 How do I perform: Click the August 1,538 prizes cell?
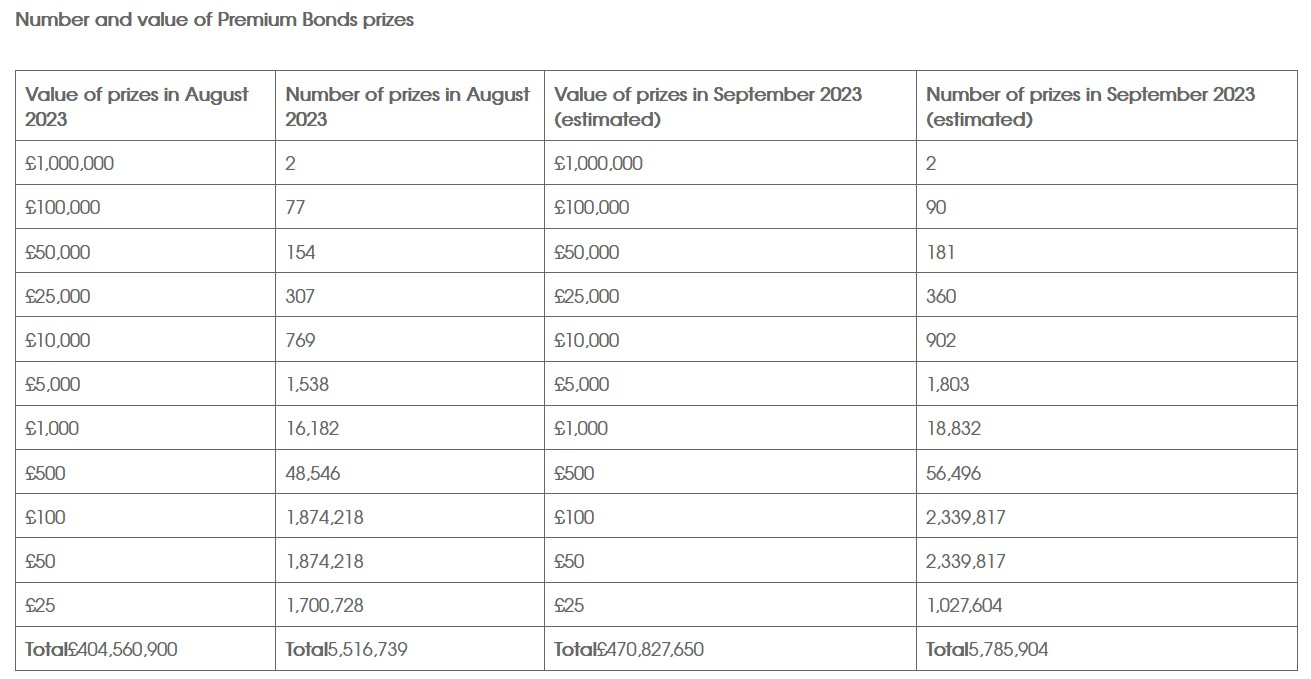(x=410, y=383)
